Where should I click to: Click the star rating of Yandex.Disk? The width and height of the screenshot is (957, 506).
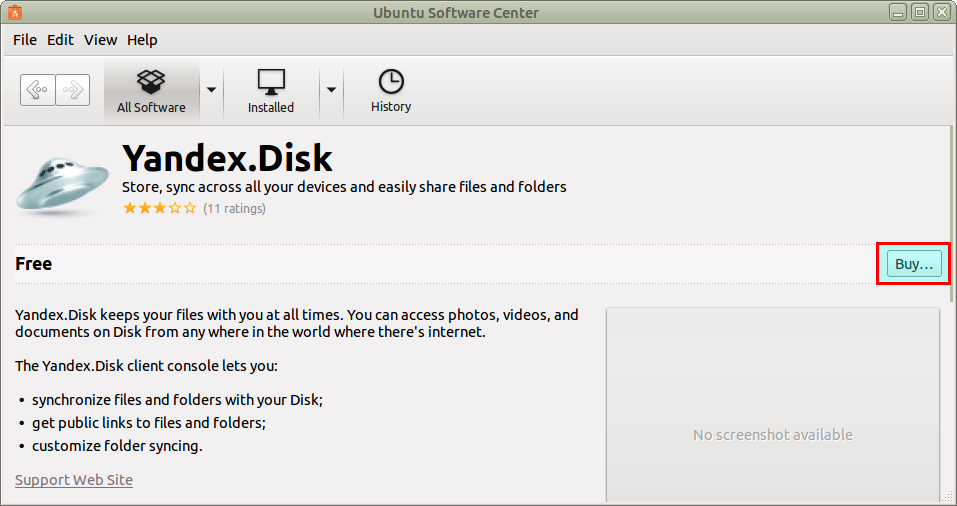pos(160,208)
